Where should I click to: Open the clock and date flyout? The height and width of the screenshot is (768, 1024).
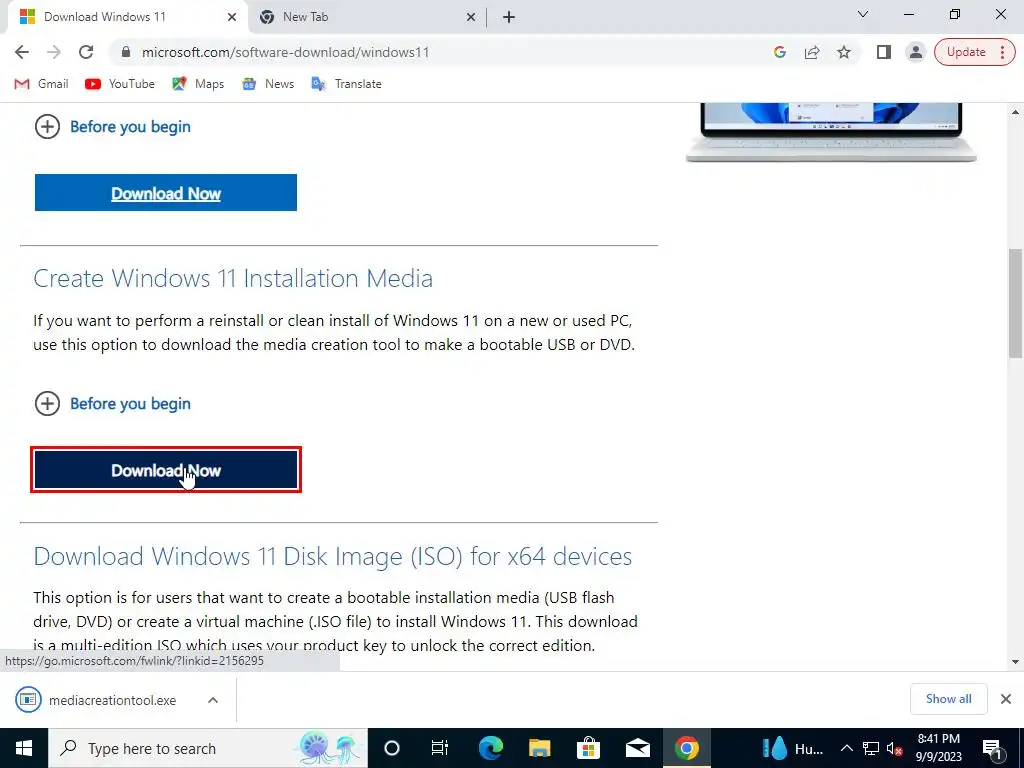click(938, 748)
